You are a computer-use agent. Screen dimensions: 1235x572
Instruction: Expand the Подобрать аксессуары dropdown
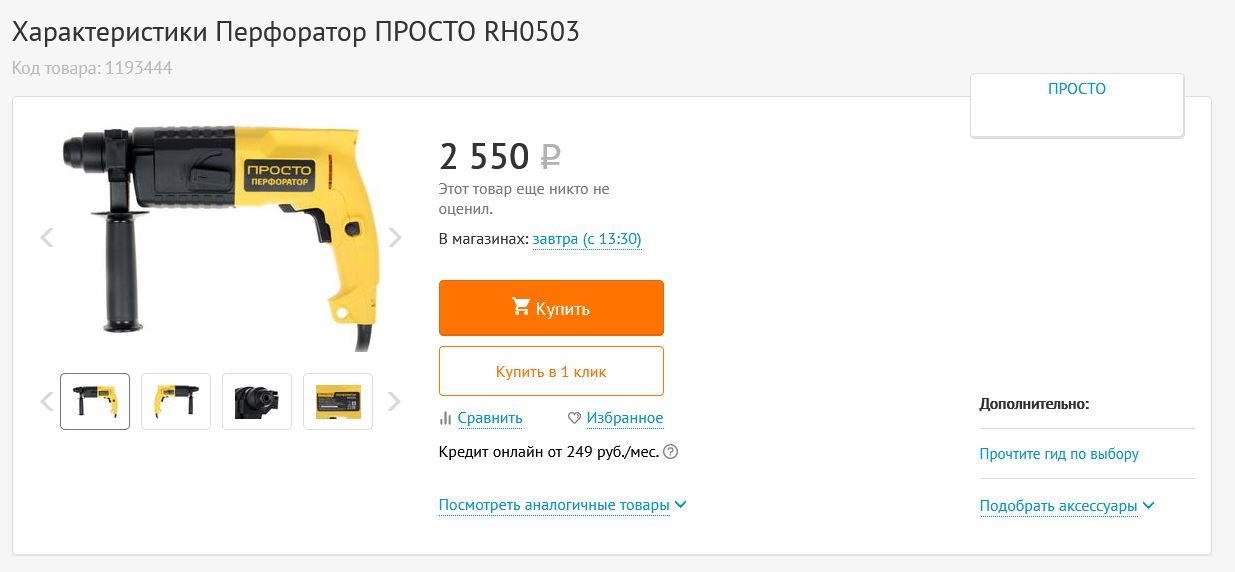coord(1066,506)
